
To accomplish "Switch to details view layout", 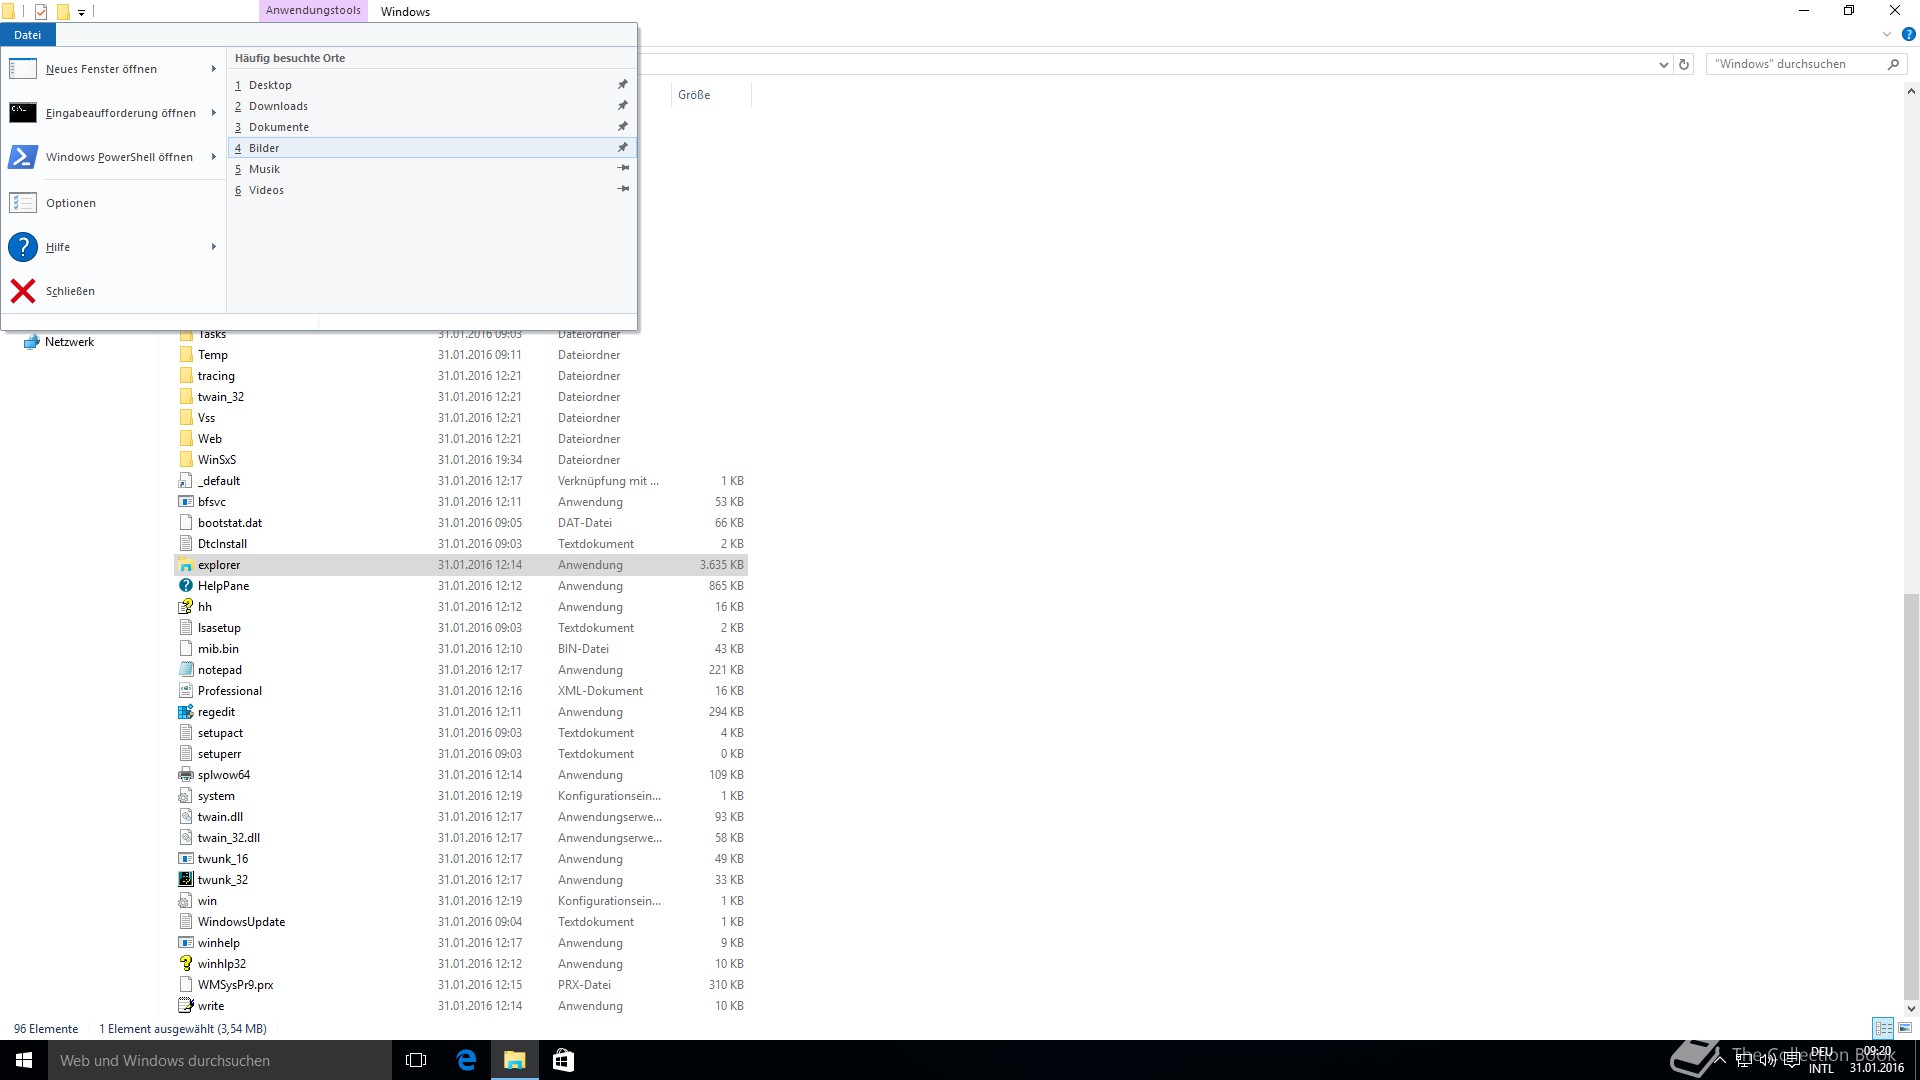I will [x=1883, y=1028].
